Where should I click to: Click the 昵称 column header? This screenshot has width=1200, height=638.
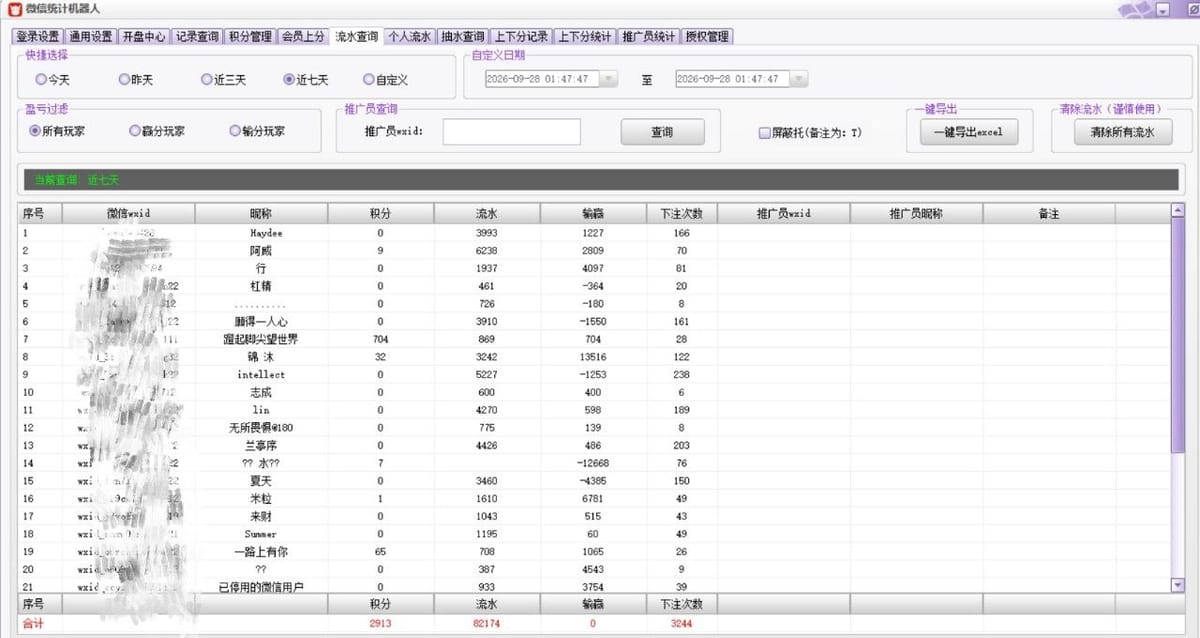click(x=261, y=214)
